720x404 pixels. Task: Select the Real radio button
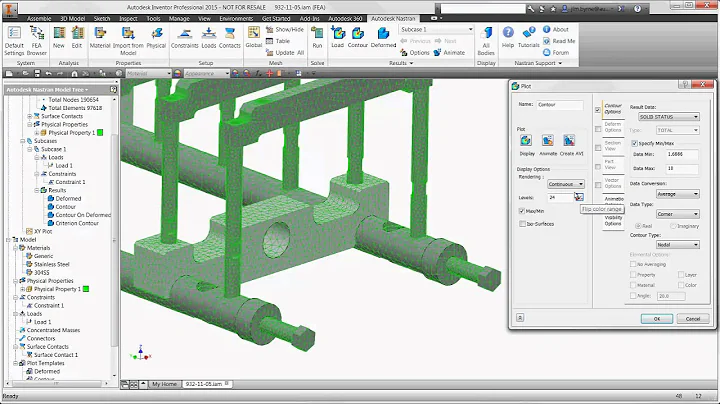click(638, 226)
